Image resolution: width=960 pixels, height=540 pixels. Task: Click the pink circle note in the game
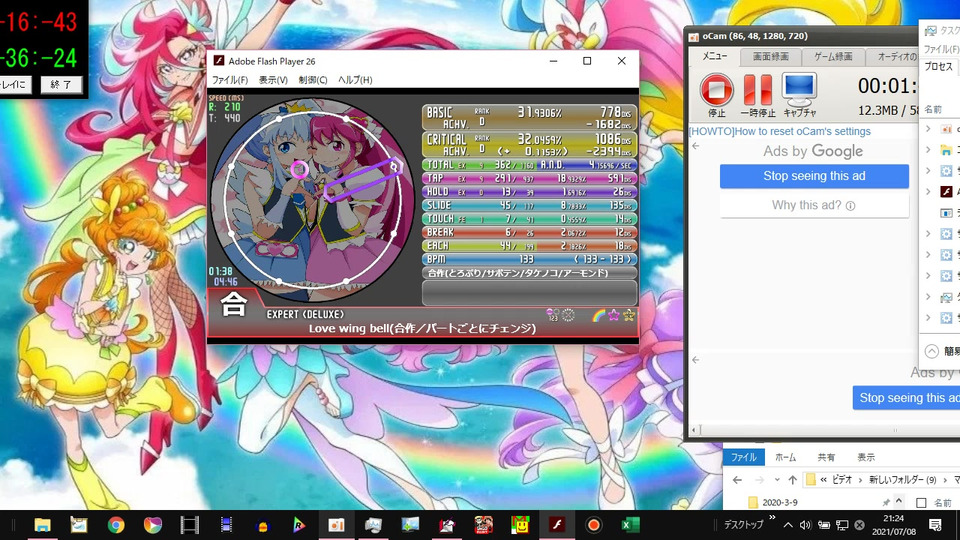coord(299,170)
